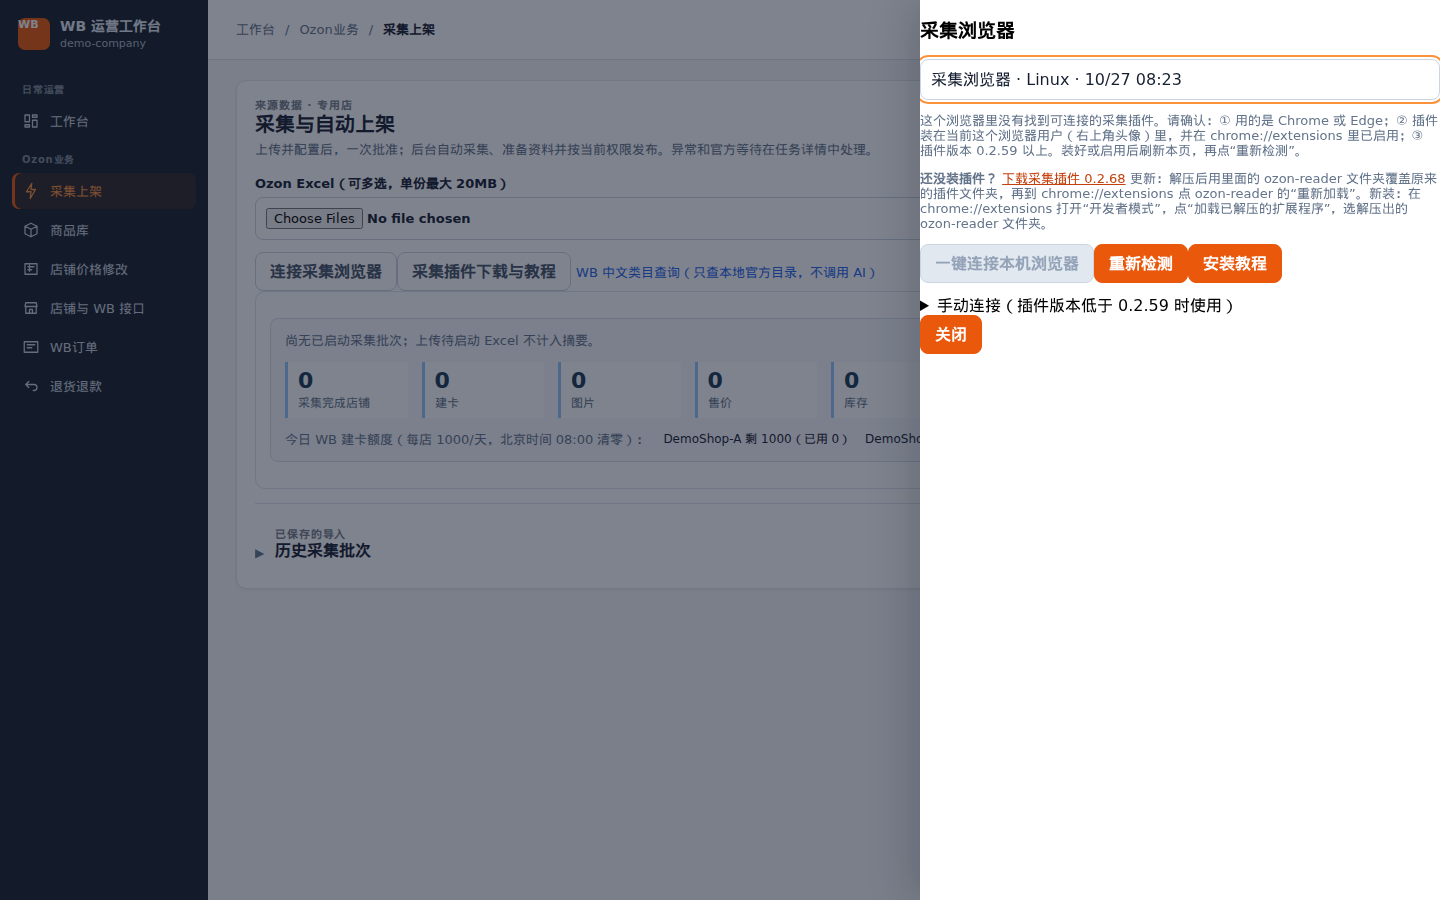This screenshot has height=900, width=1440.
Task: Select 采集上架 sidebar item
Action: (104, 191)
